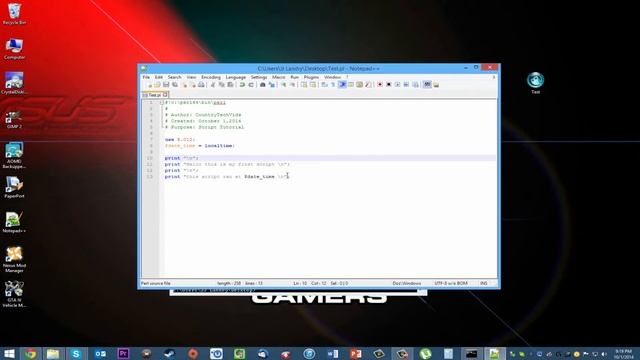This screenshot has height=360, width=640.
Task: Open Skype from the taskbar
Action: tap(76, 353)
